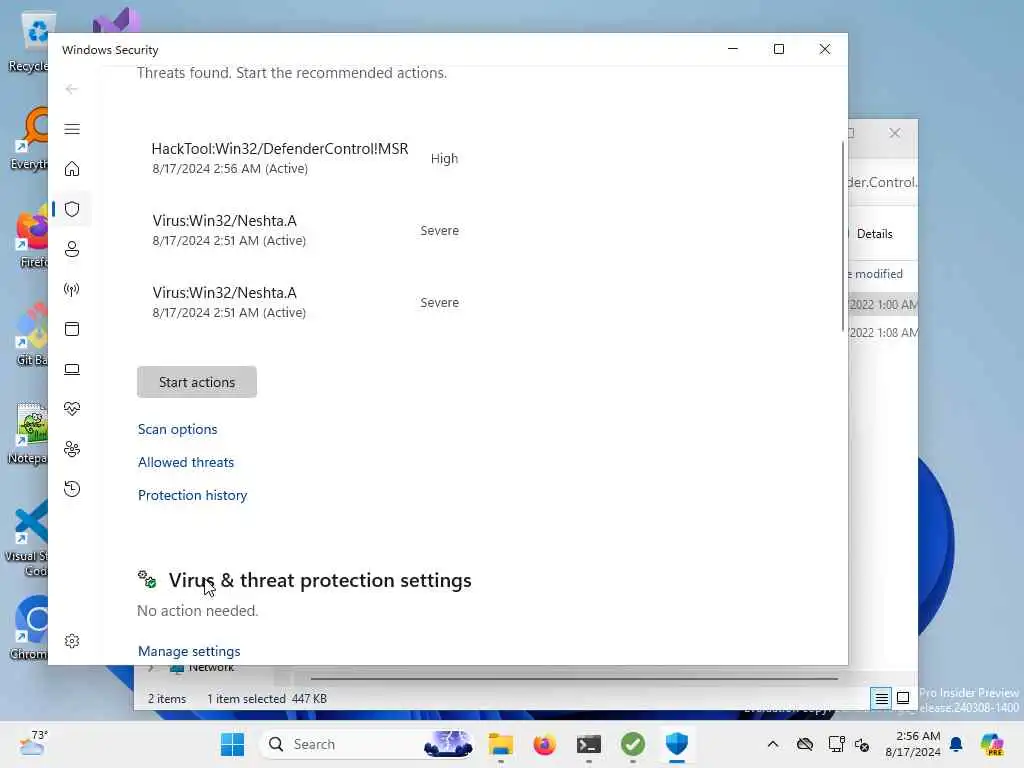Show hidden system tray icons chevron
Viewport: 1024px width, 768px height.
click(773, 744)
